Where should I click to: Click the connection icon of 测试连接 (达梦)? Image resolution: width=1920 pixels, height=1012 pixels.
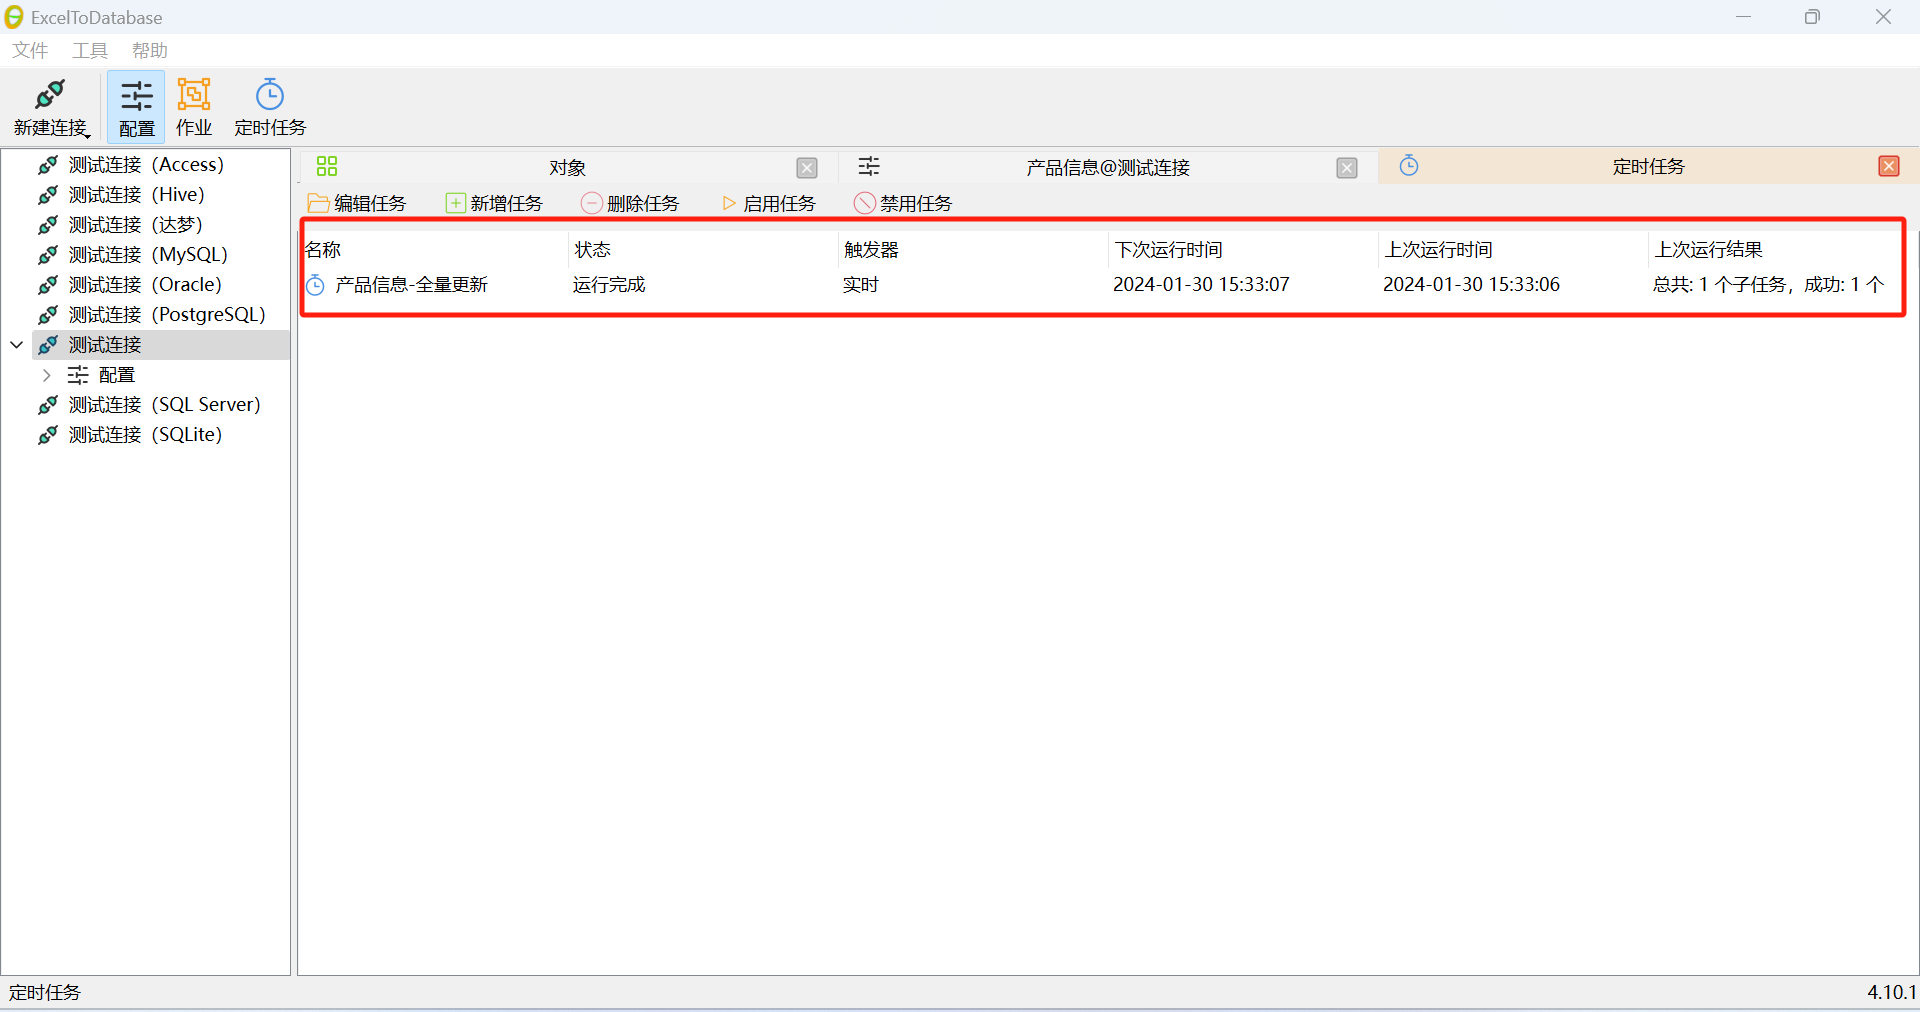pyautogui.click(x=47, y=224)
